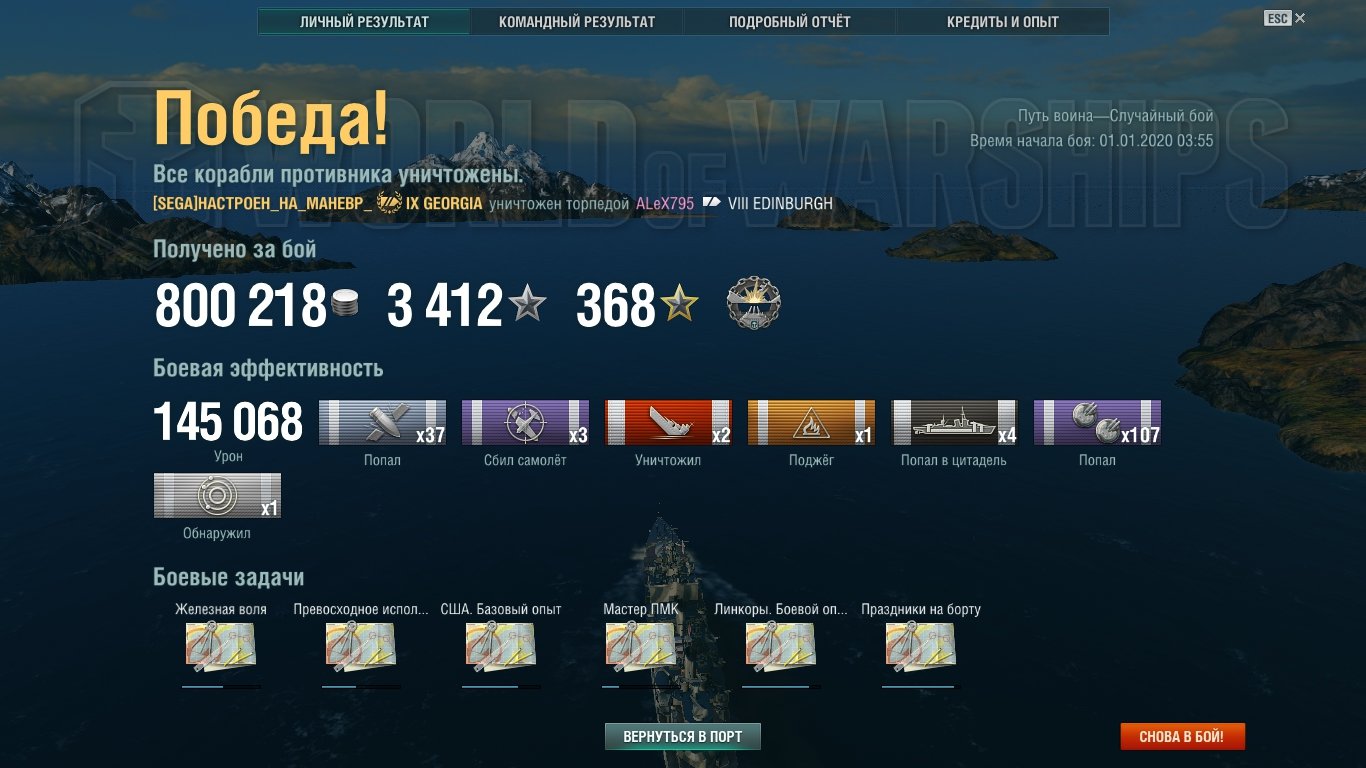Click the Вернуться в порт button

[x=683, y=737]
